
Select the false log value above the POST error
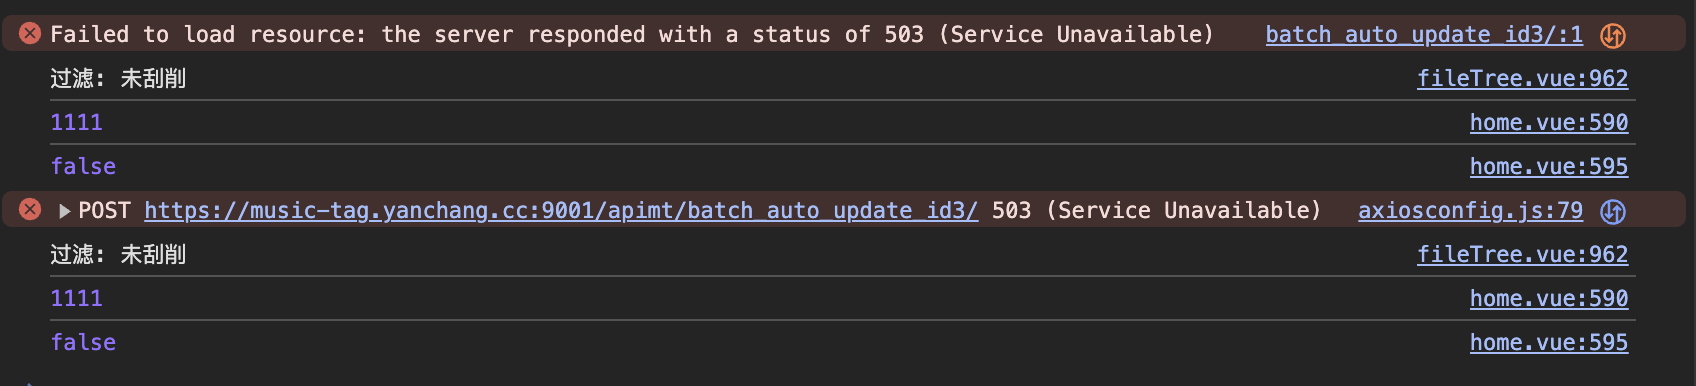tap(83, 167)
